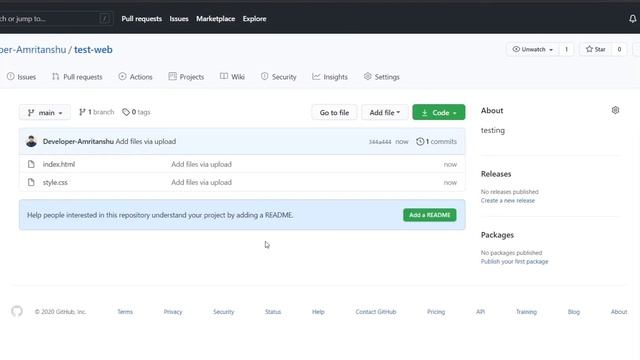Open Help in the footer
The image size is (640, 360).
pyautogui.click(x=318, y=312)
